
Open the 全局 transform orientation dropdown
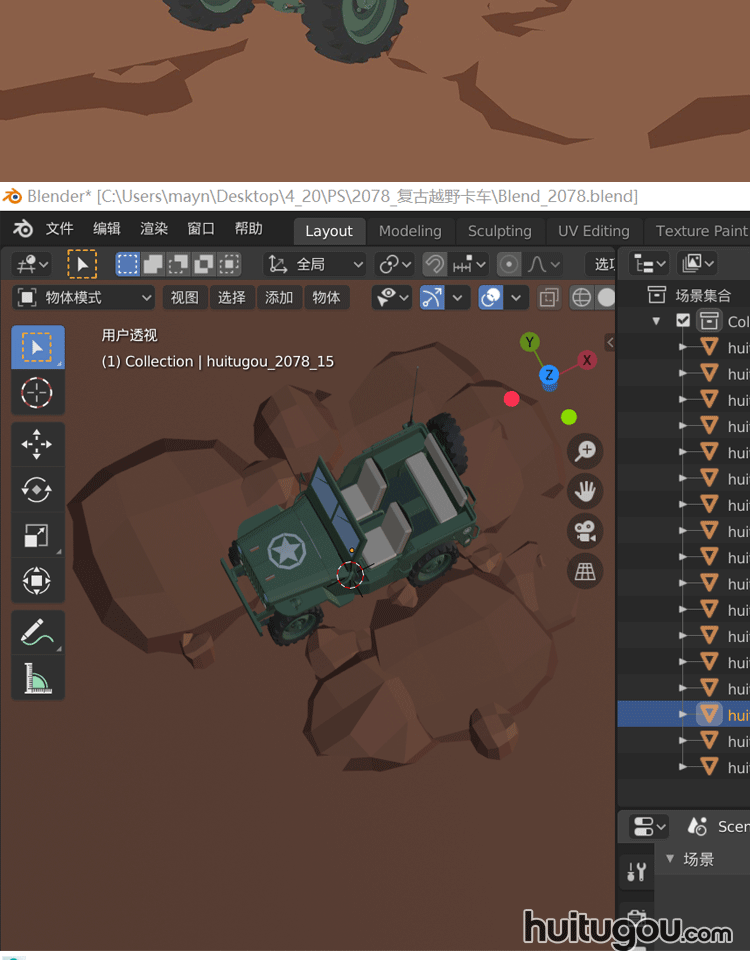tap(315, 264)
